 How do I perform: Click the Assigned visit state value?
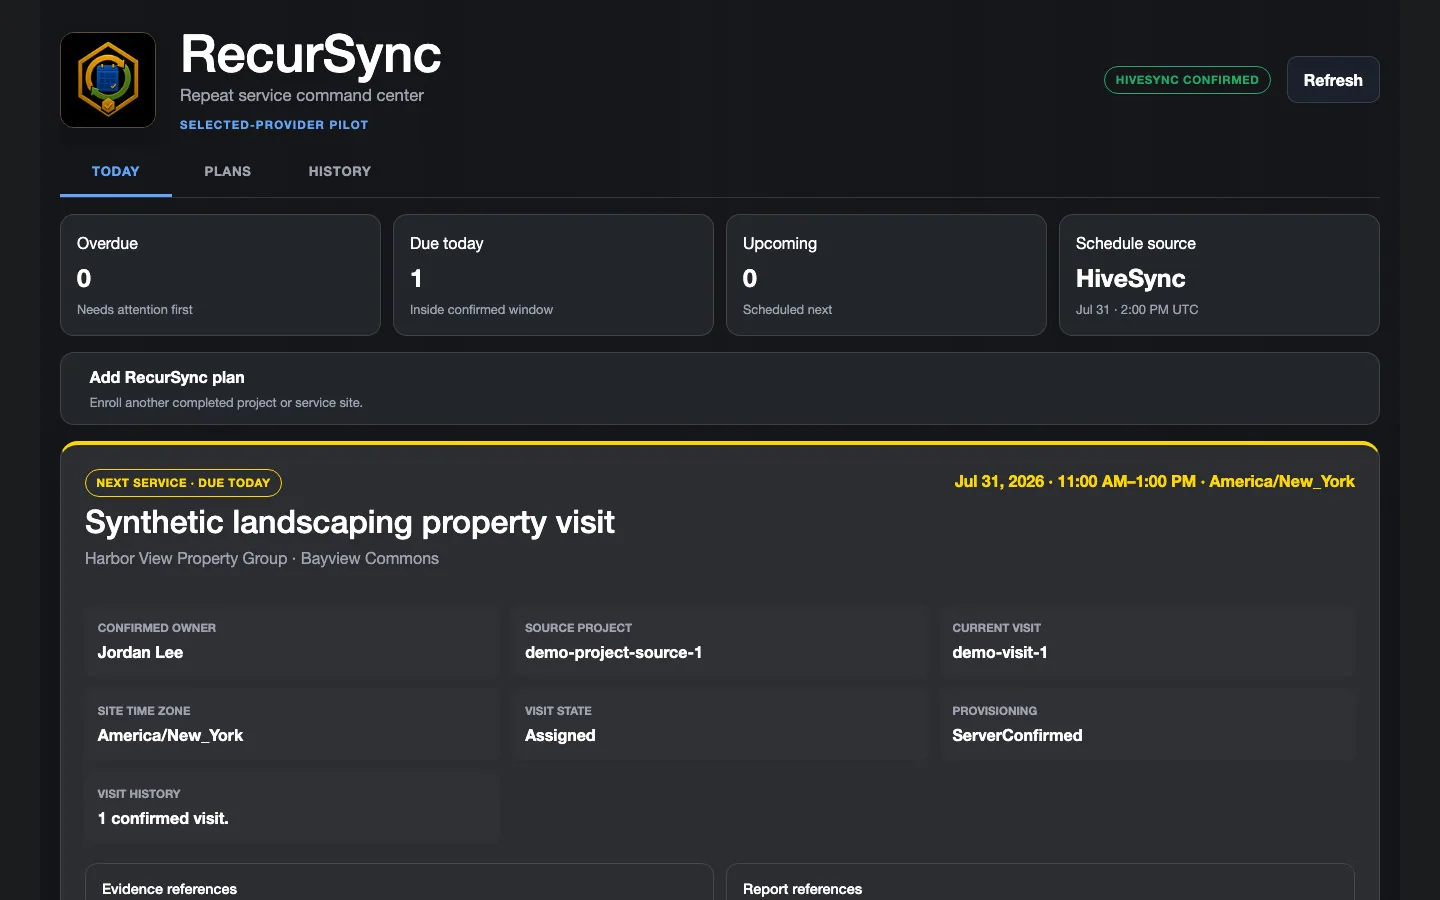click(560, 735)
